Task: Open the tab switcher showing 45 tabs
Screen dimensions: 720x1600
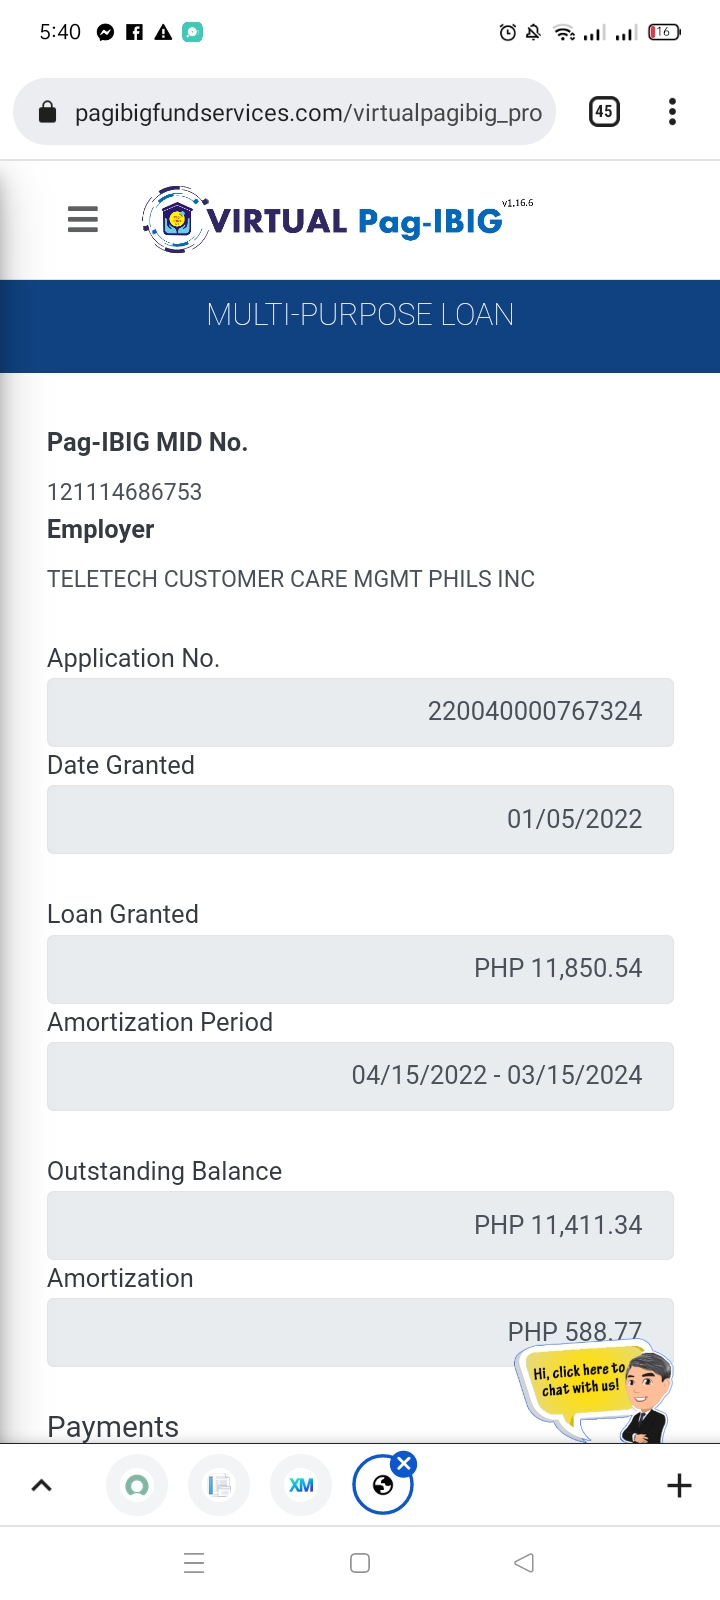Action: tap(604, 111)
